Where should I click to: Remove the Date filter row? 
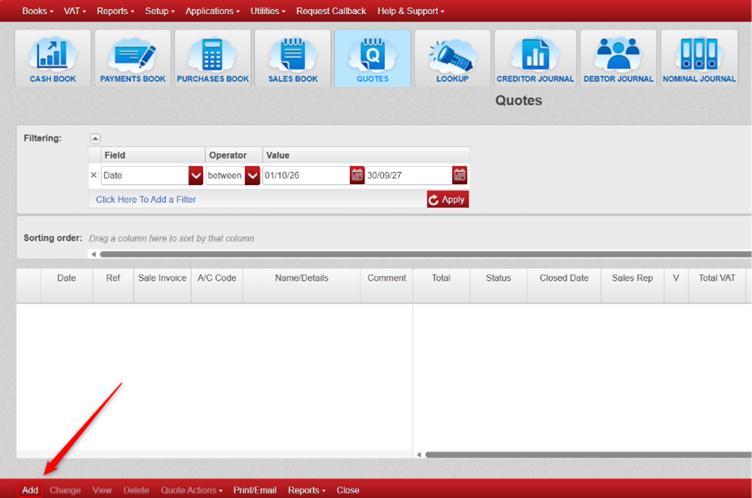click(94, 175)
